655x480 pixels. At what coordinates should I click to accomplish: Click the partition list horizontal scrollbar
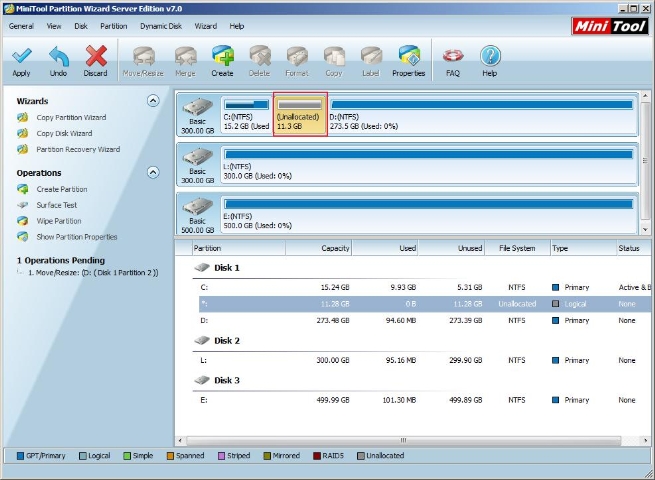click(x=404, y=440)
